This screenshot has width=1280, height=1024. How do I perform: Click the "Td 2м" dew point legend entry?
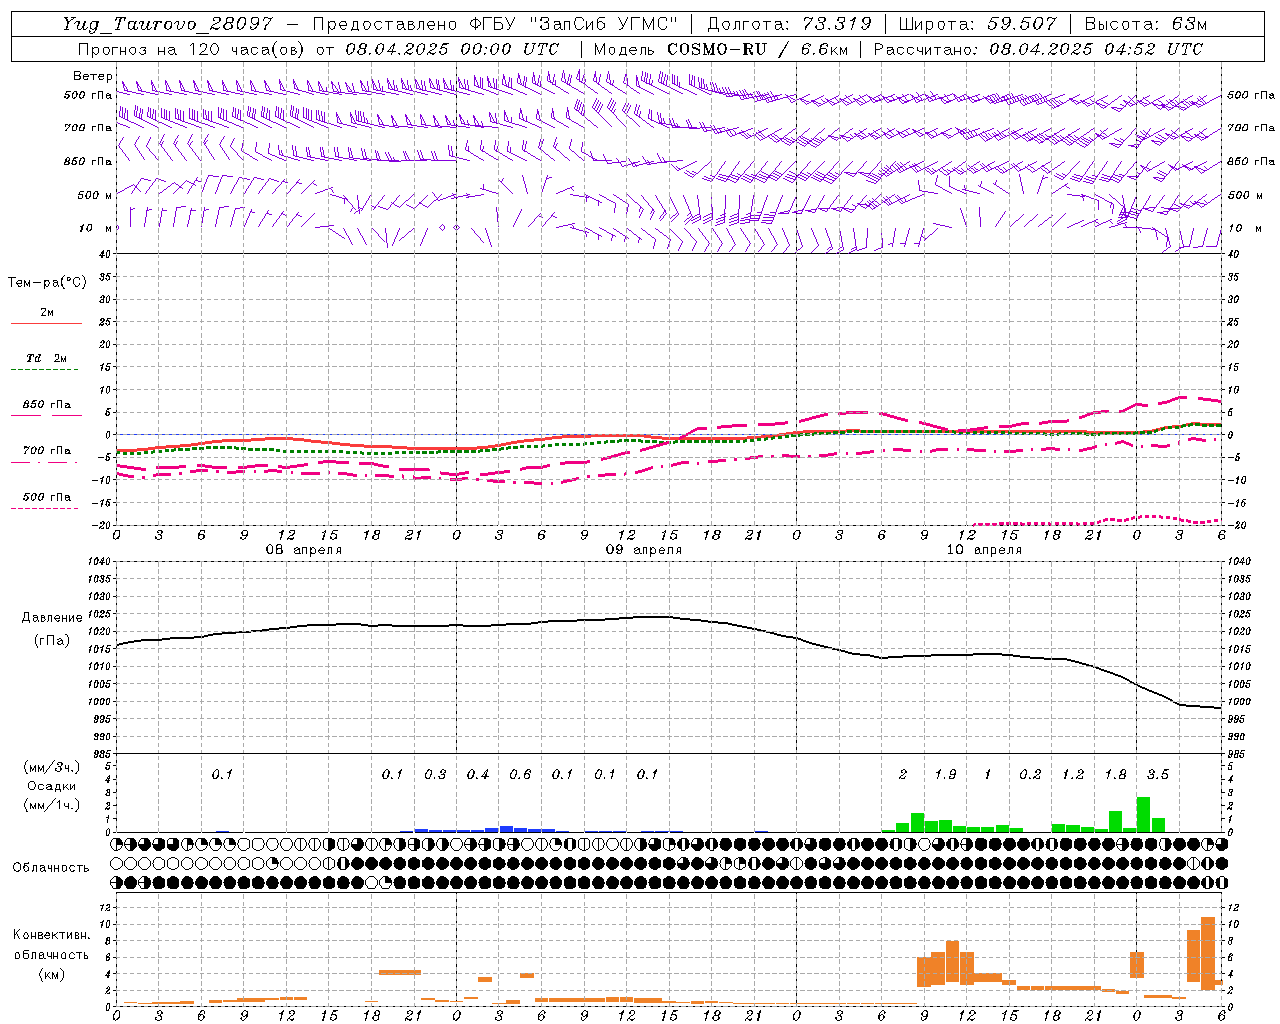point(46,358)
